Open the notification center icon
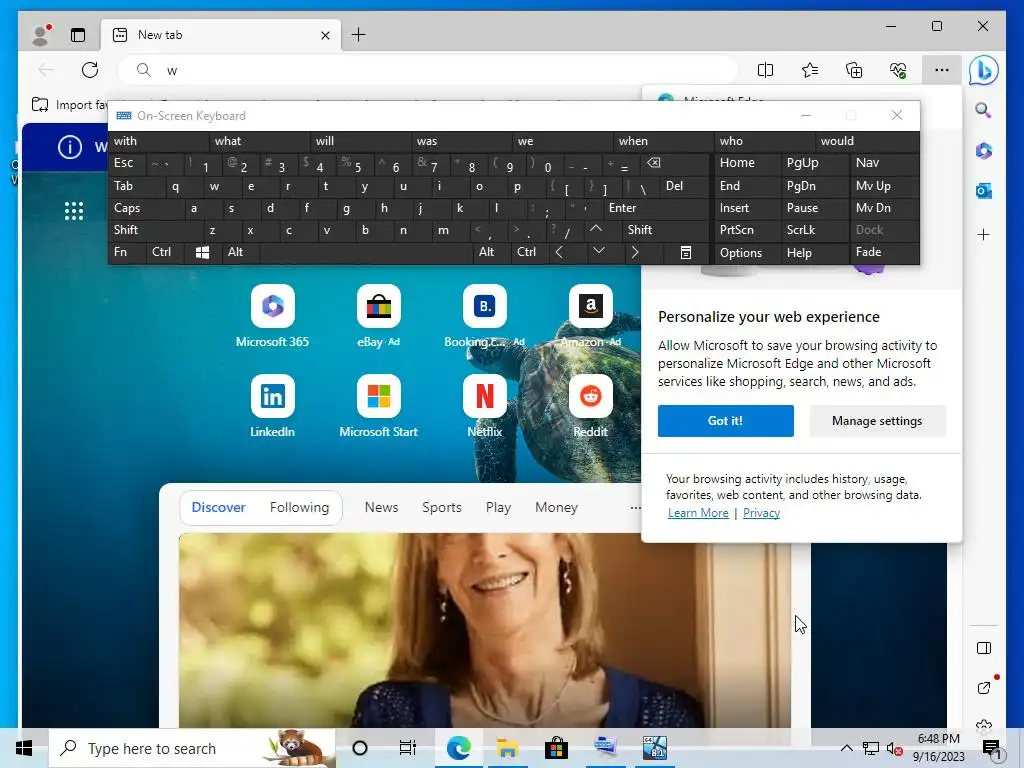1024x768 pixels. click(992, 748)
